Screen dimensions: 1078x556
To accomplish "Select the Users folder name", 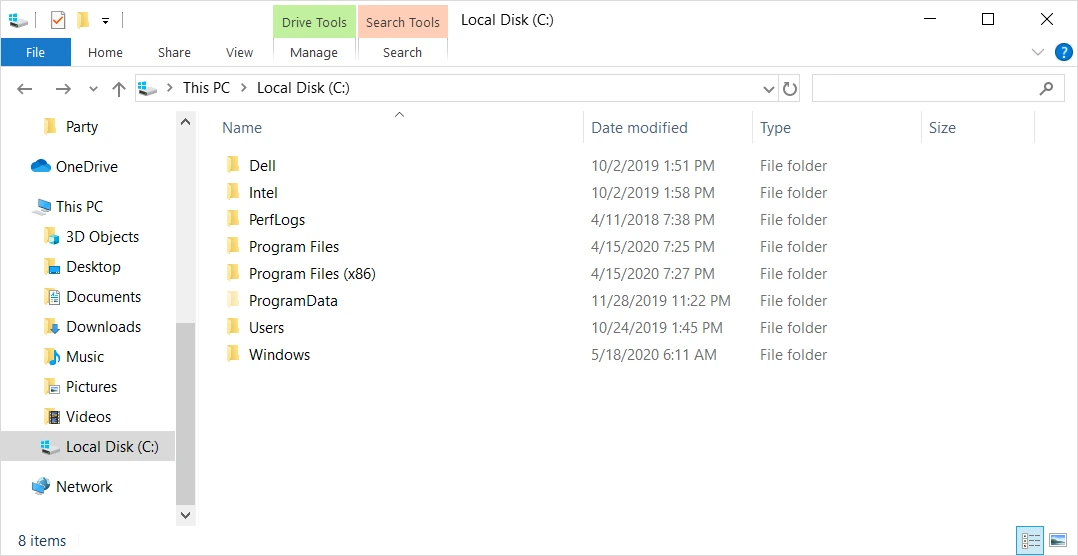I will [x=266, y=328].
